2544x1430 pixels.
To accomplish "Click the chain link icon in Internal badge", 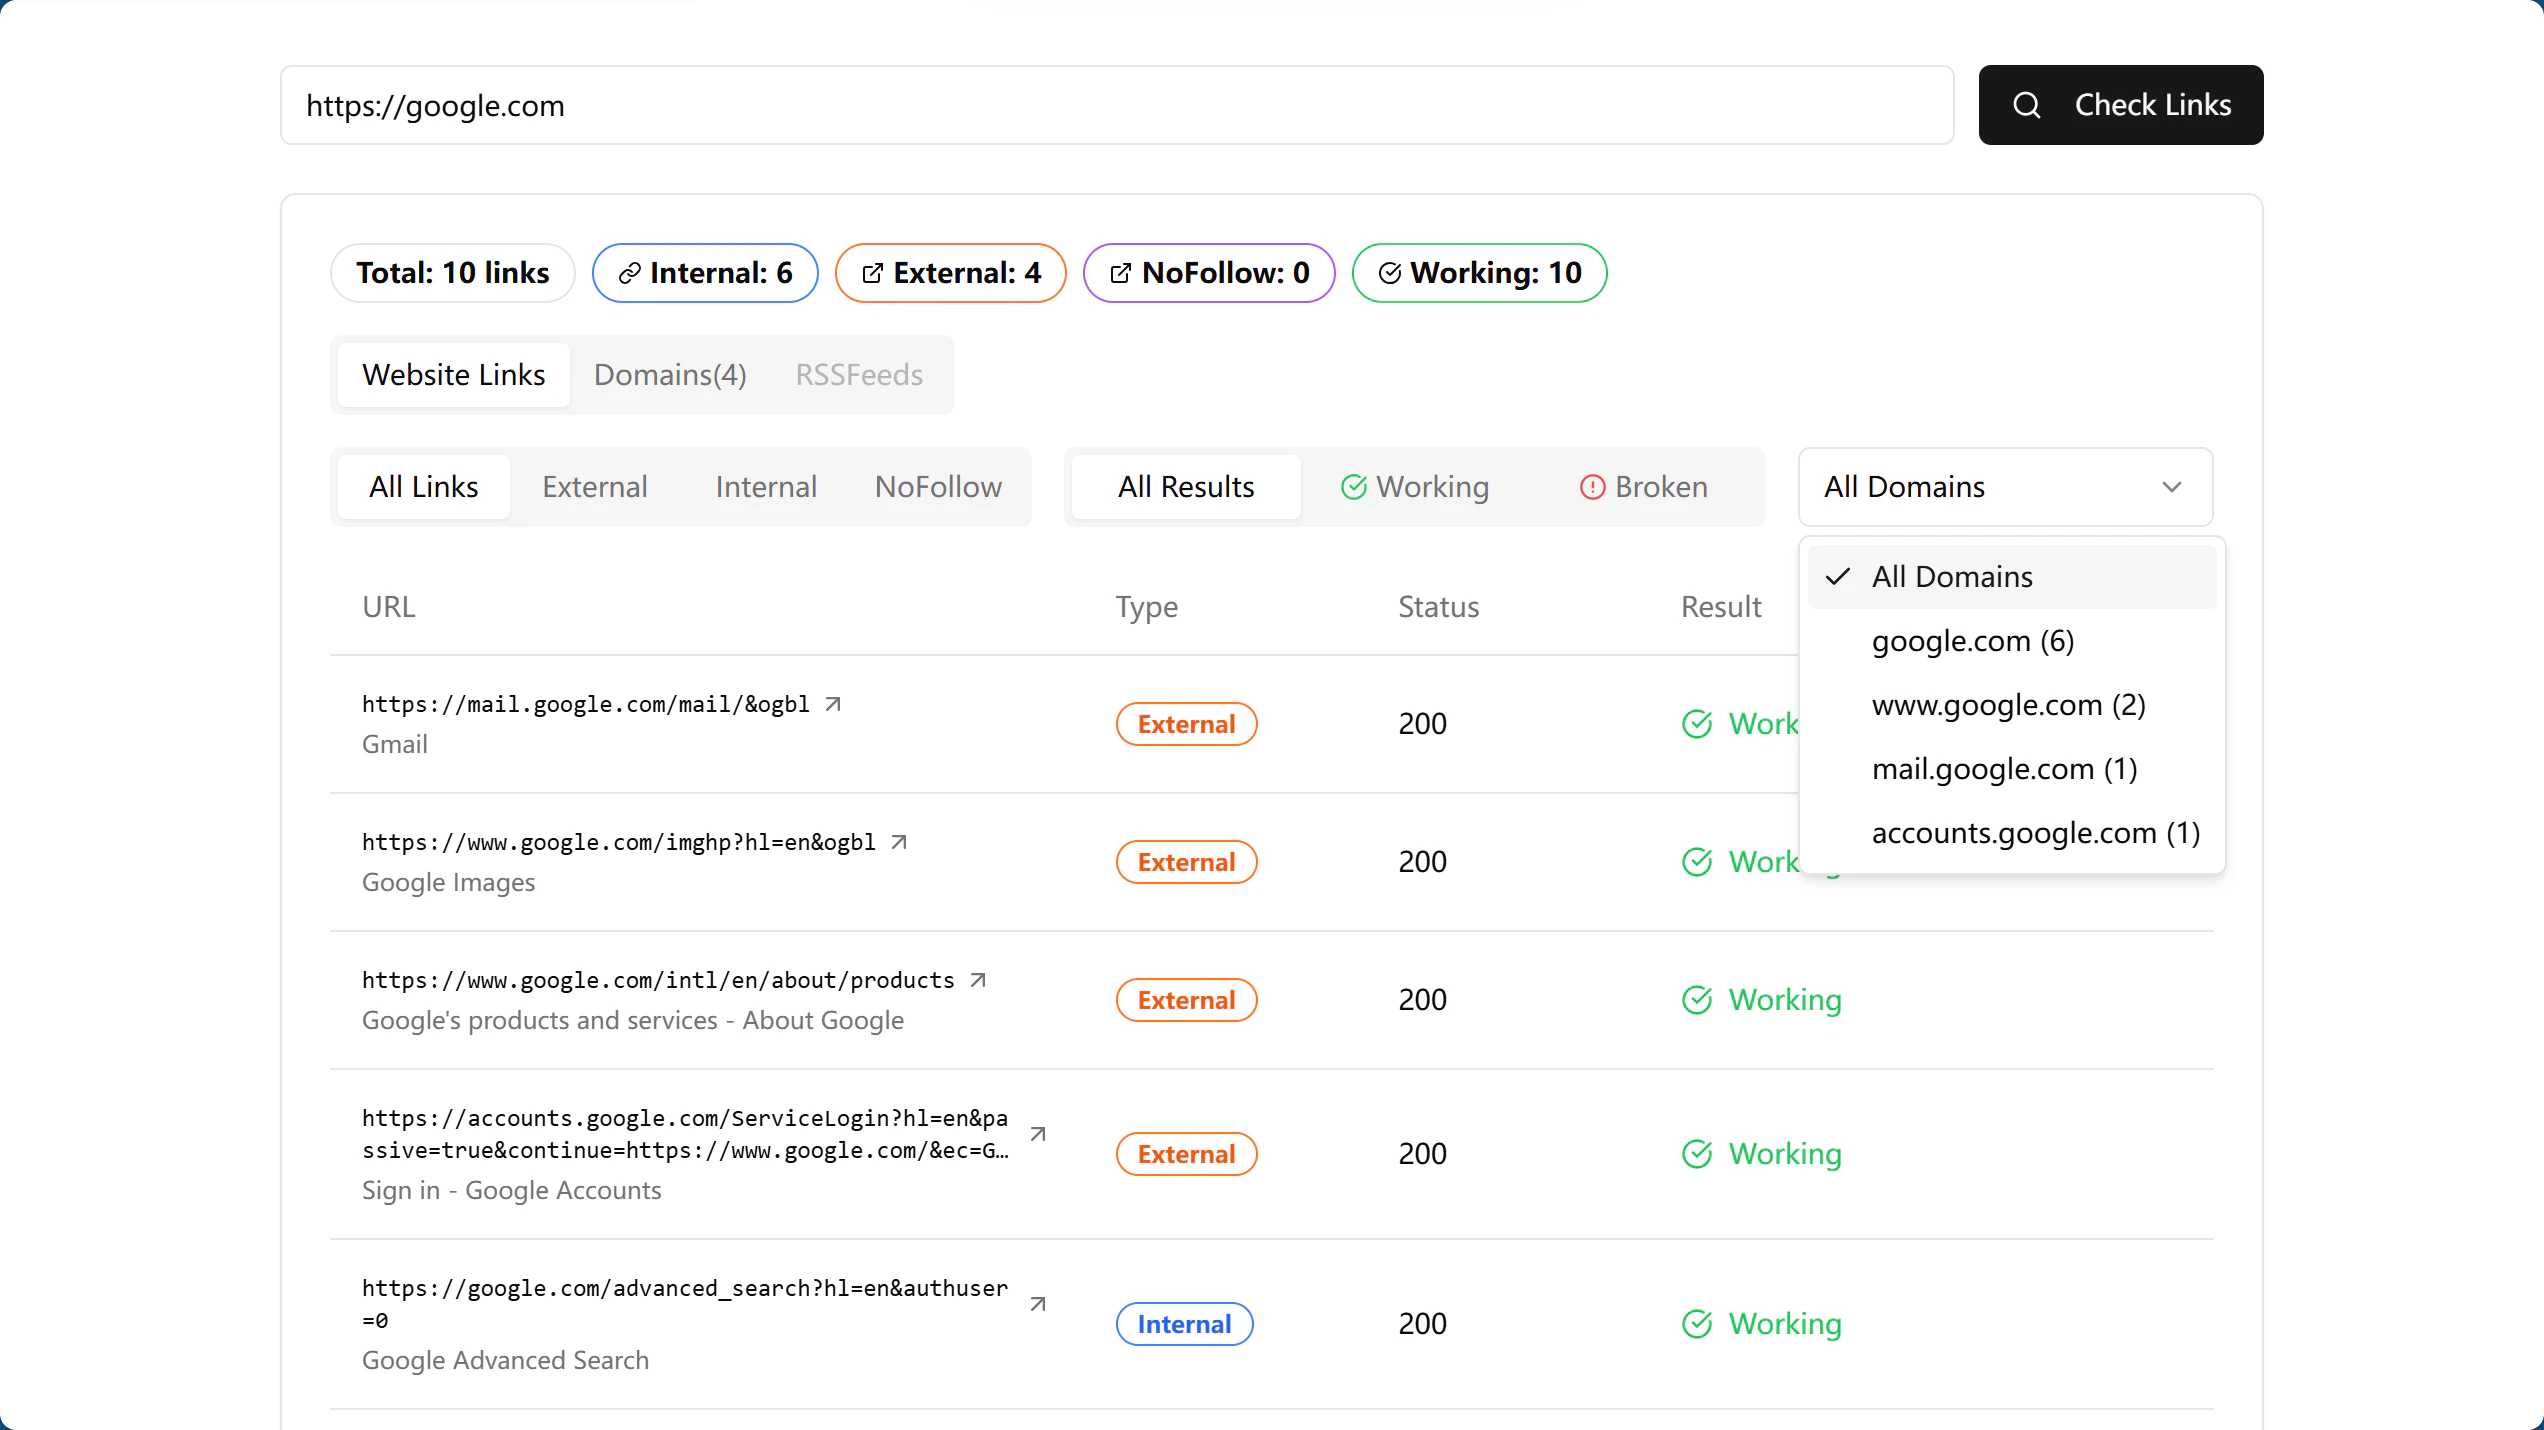I will pos(629,273).
